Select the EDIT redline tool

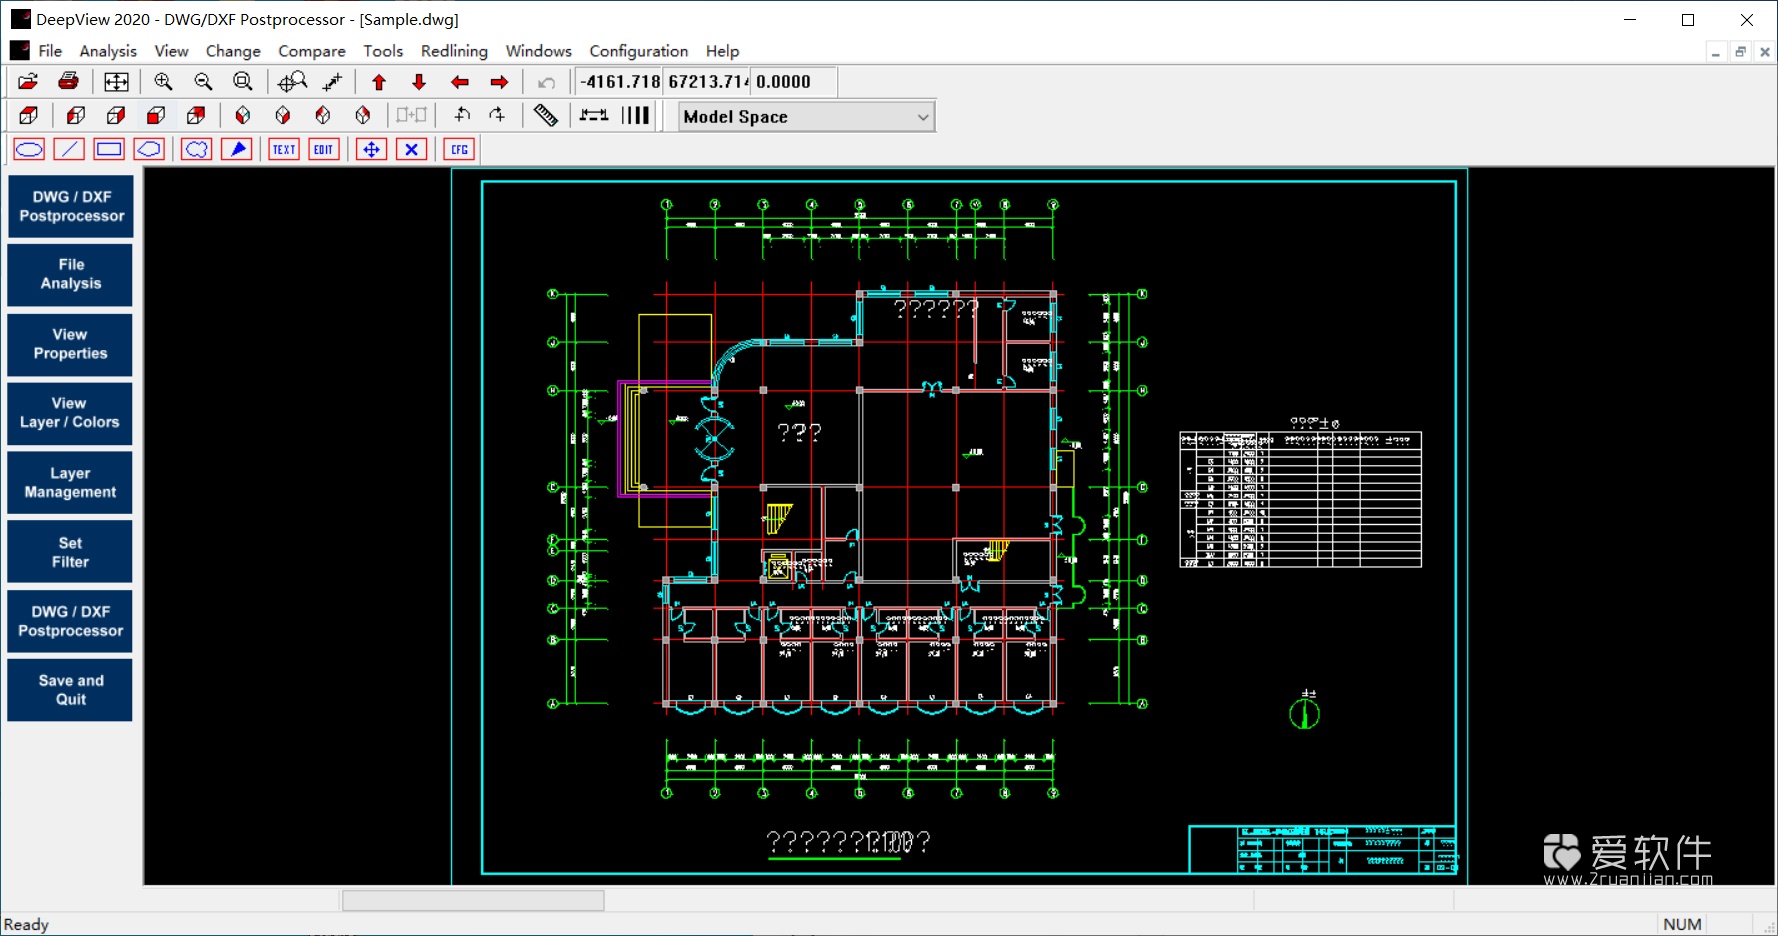click(x=323, y=149)
